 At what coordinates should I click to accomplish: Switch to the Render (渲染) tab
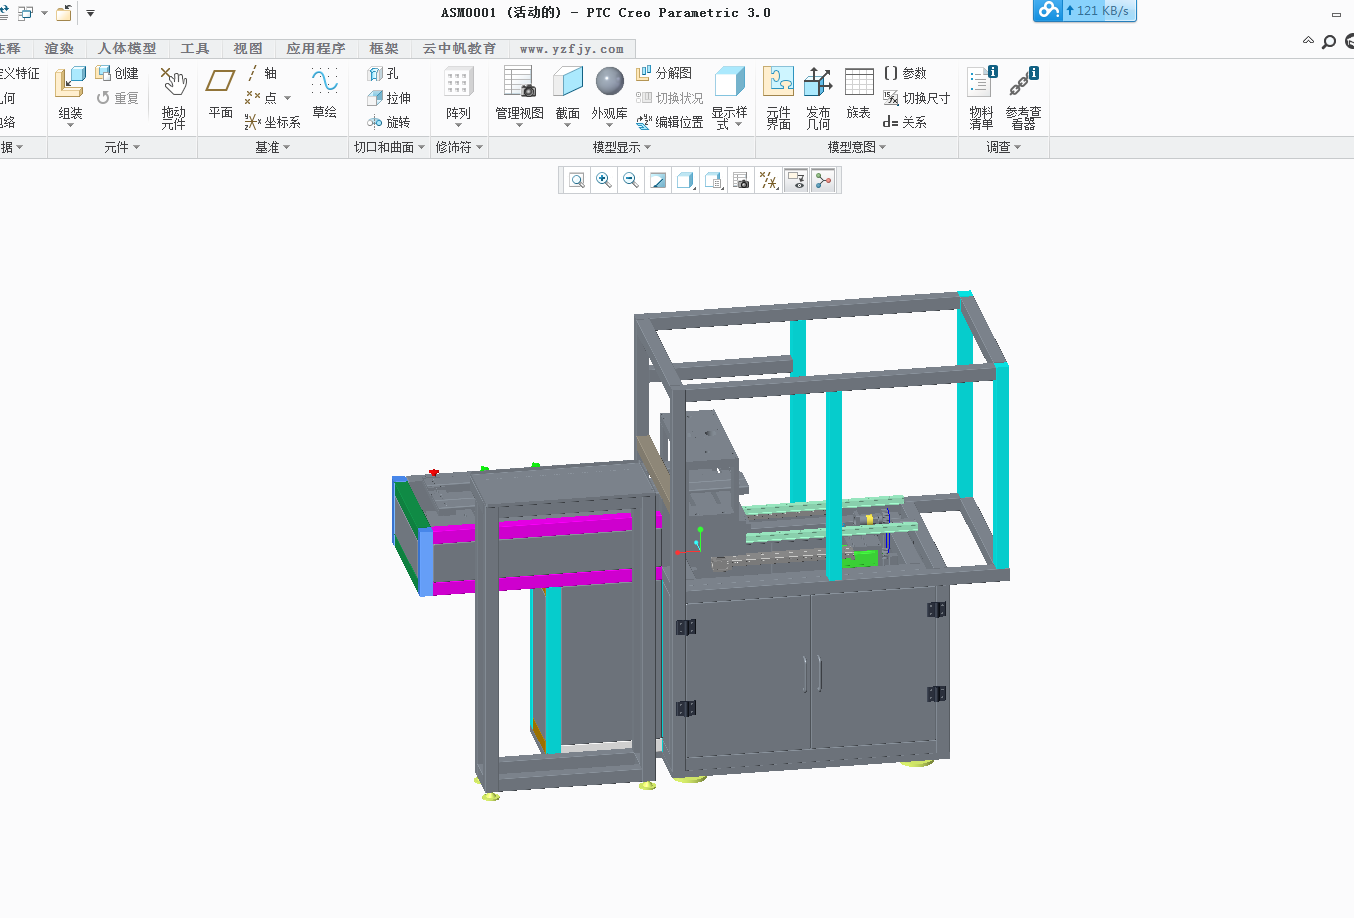click(x=59, y=48)
